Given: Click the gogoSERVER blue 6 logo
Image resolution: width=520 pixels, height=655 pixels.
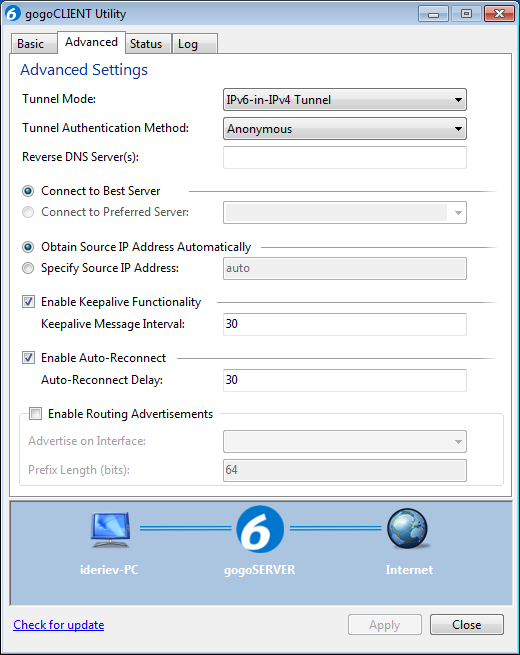Looking at the screenshot, I should (x=260, y=529).
